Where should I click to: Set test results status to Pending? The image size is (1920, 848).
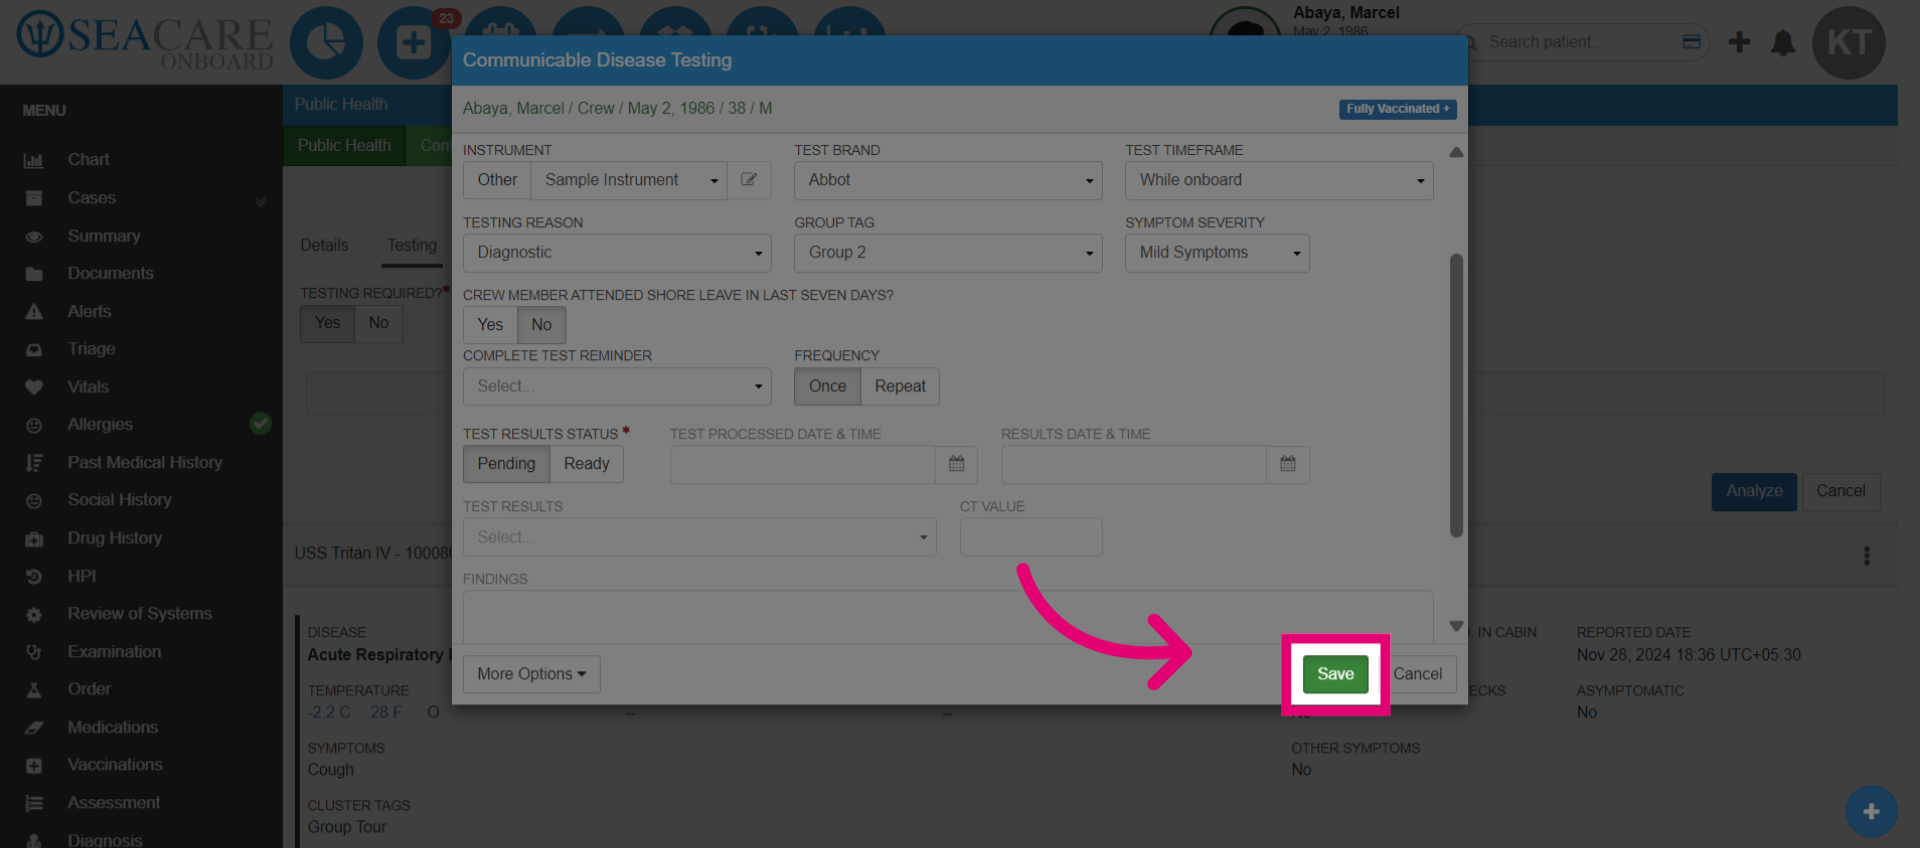tap(506, 464)
